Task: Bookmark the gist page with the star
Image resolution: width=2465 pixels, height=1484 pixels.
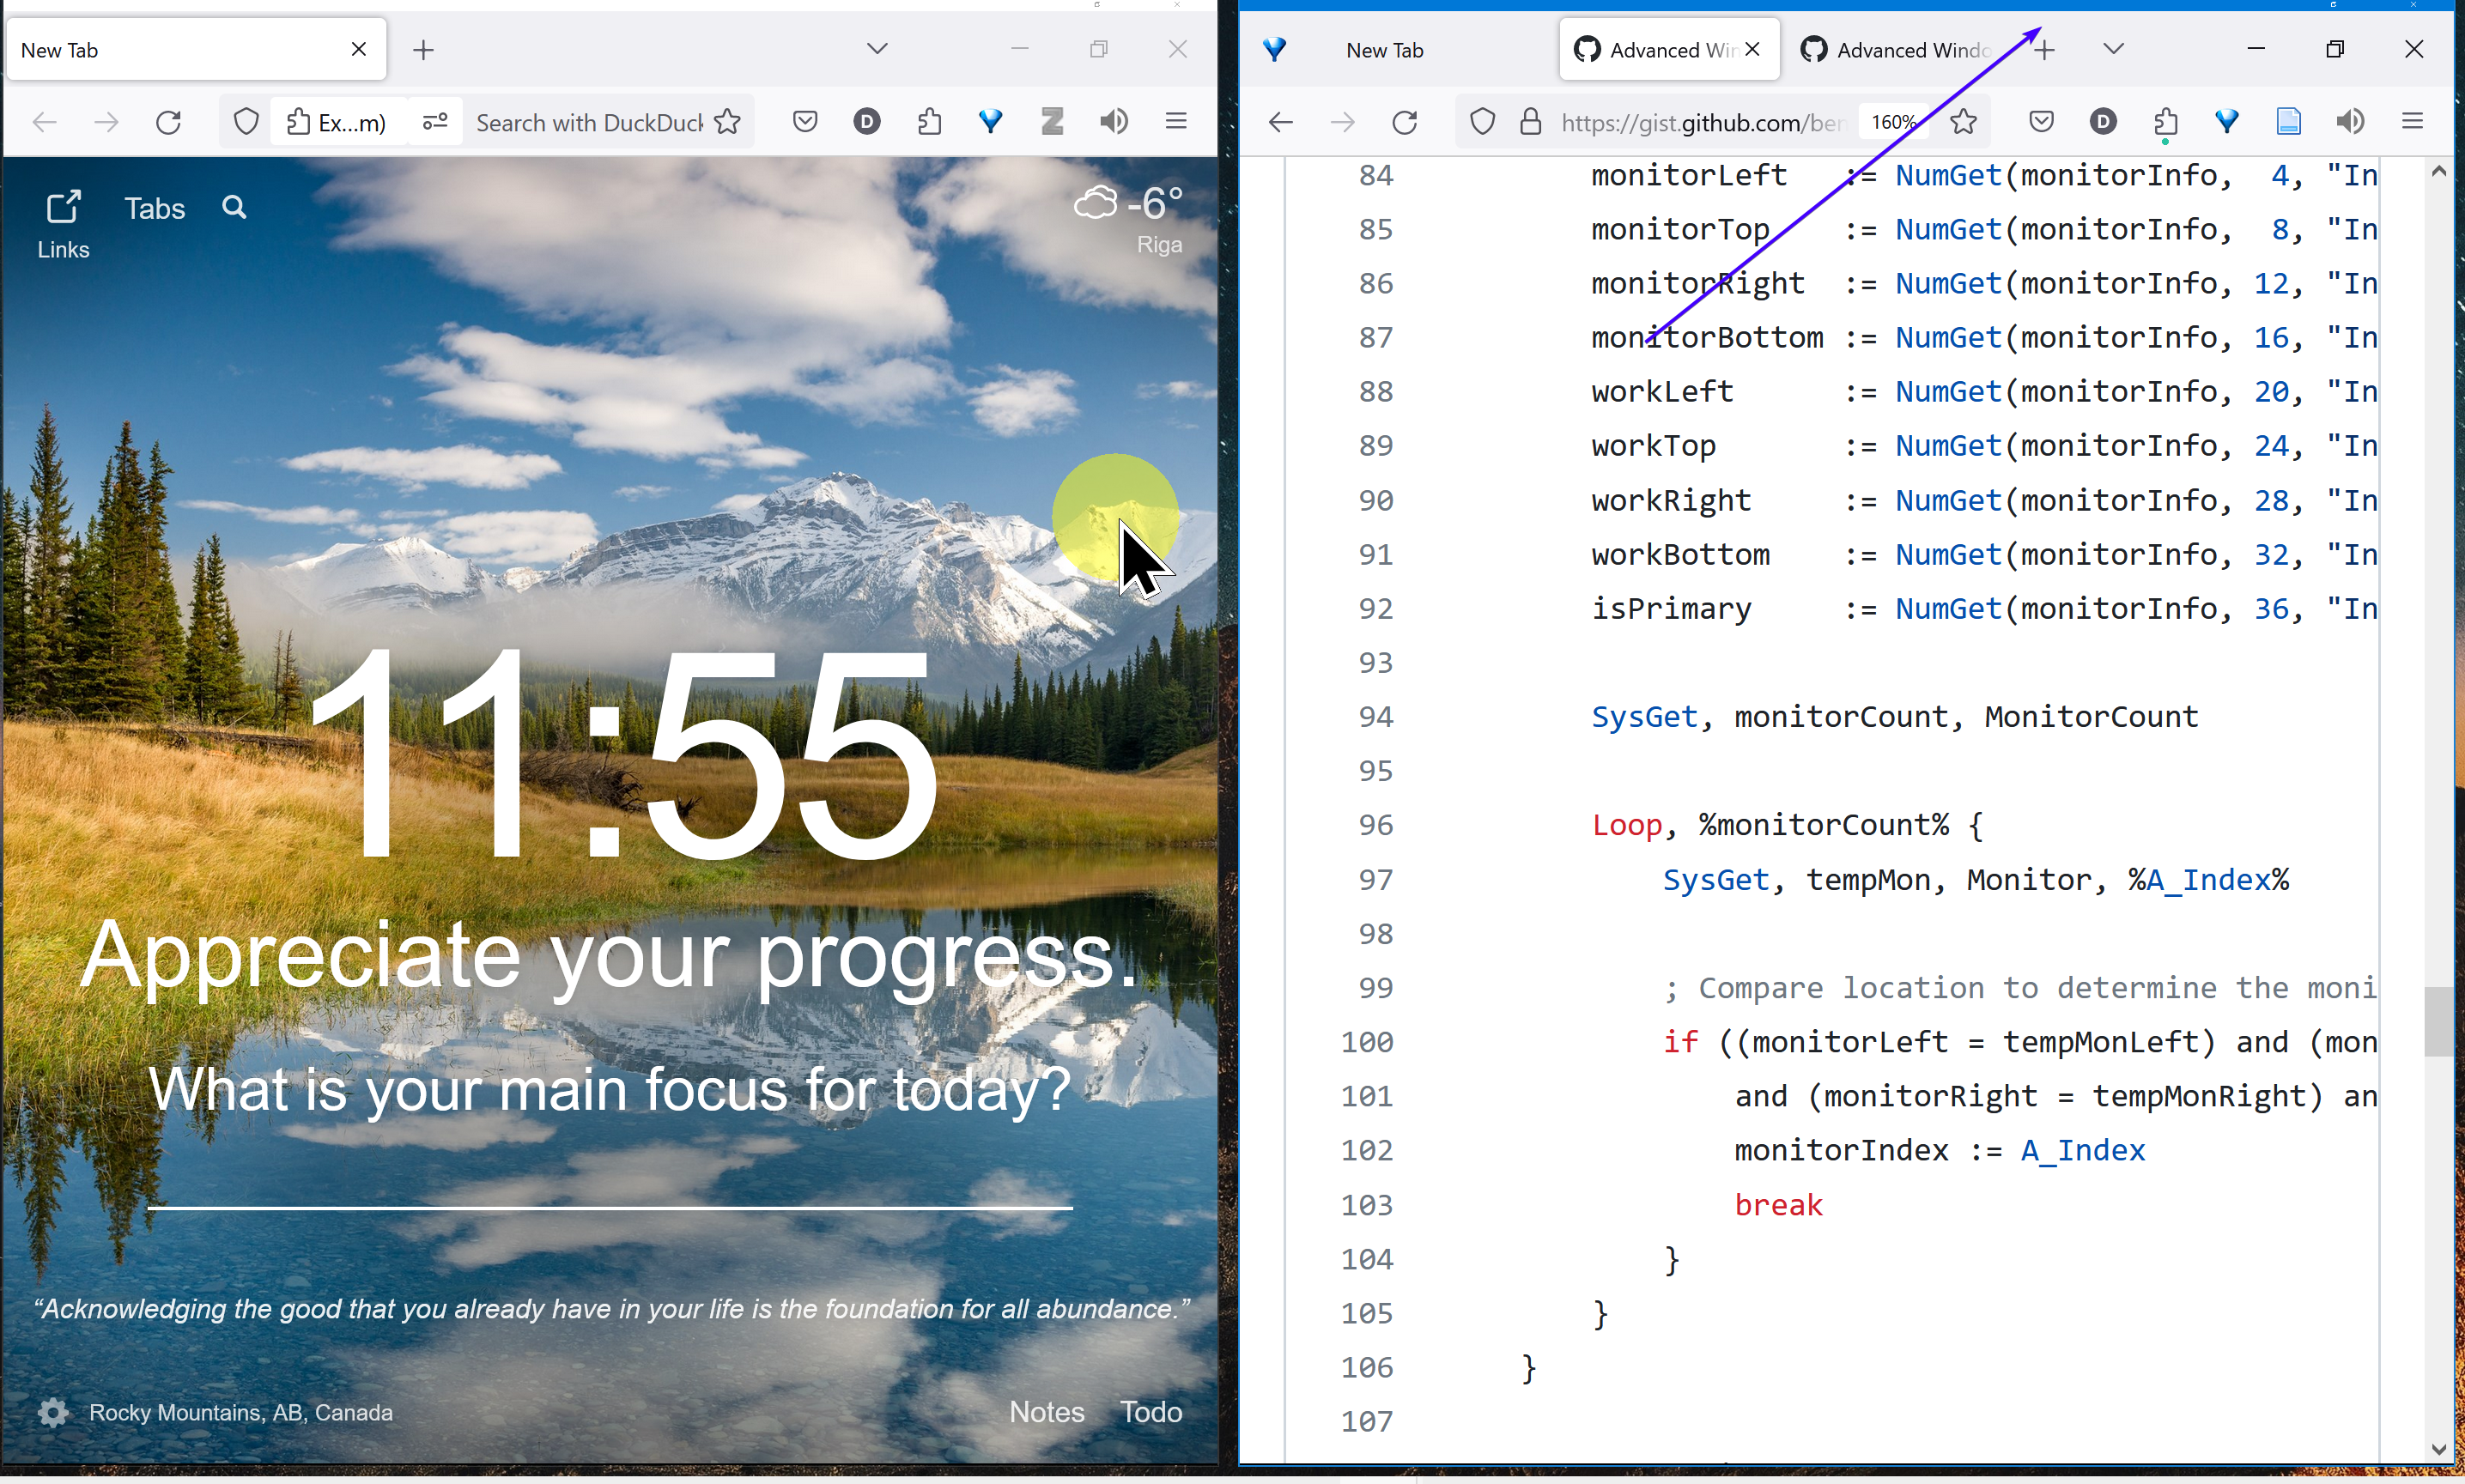Action: pos(1963,122)
